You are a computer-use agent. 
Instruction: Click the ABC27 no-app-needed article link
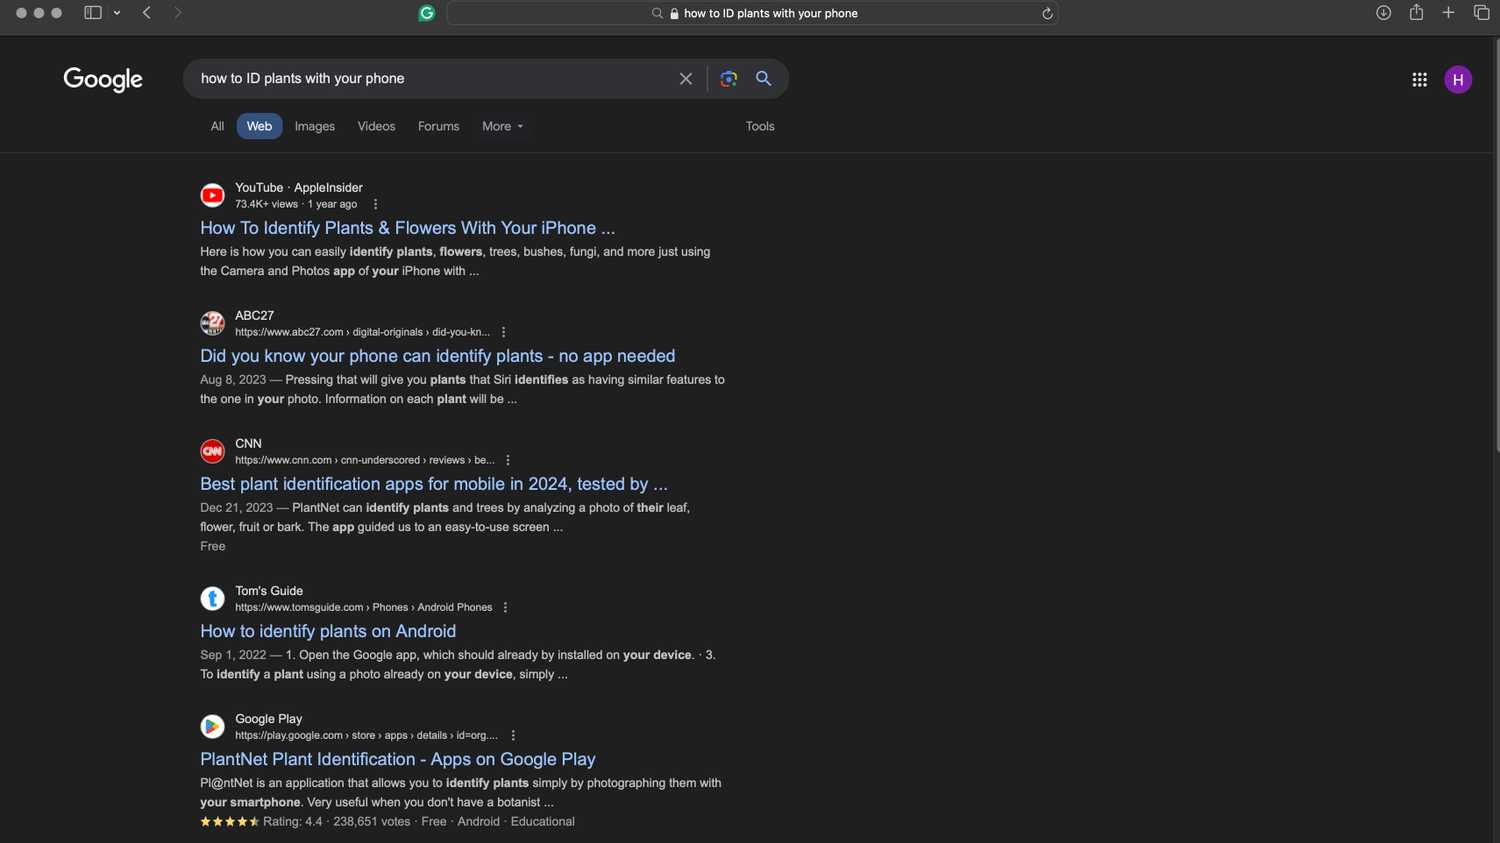click(x=437, y=356)
